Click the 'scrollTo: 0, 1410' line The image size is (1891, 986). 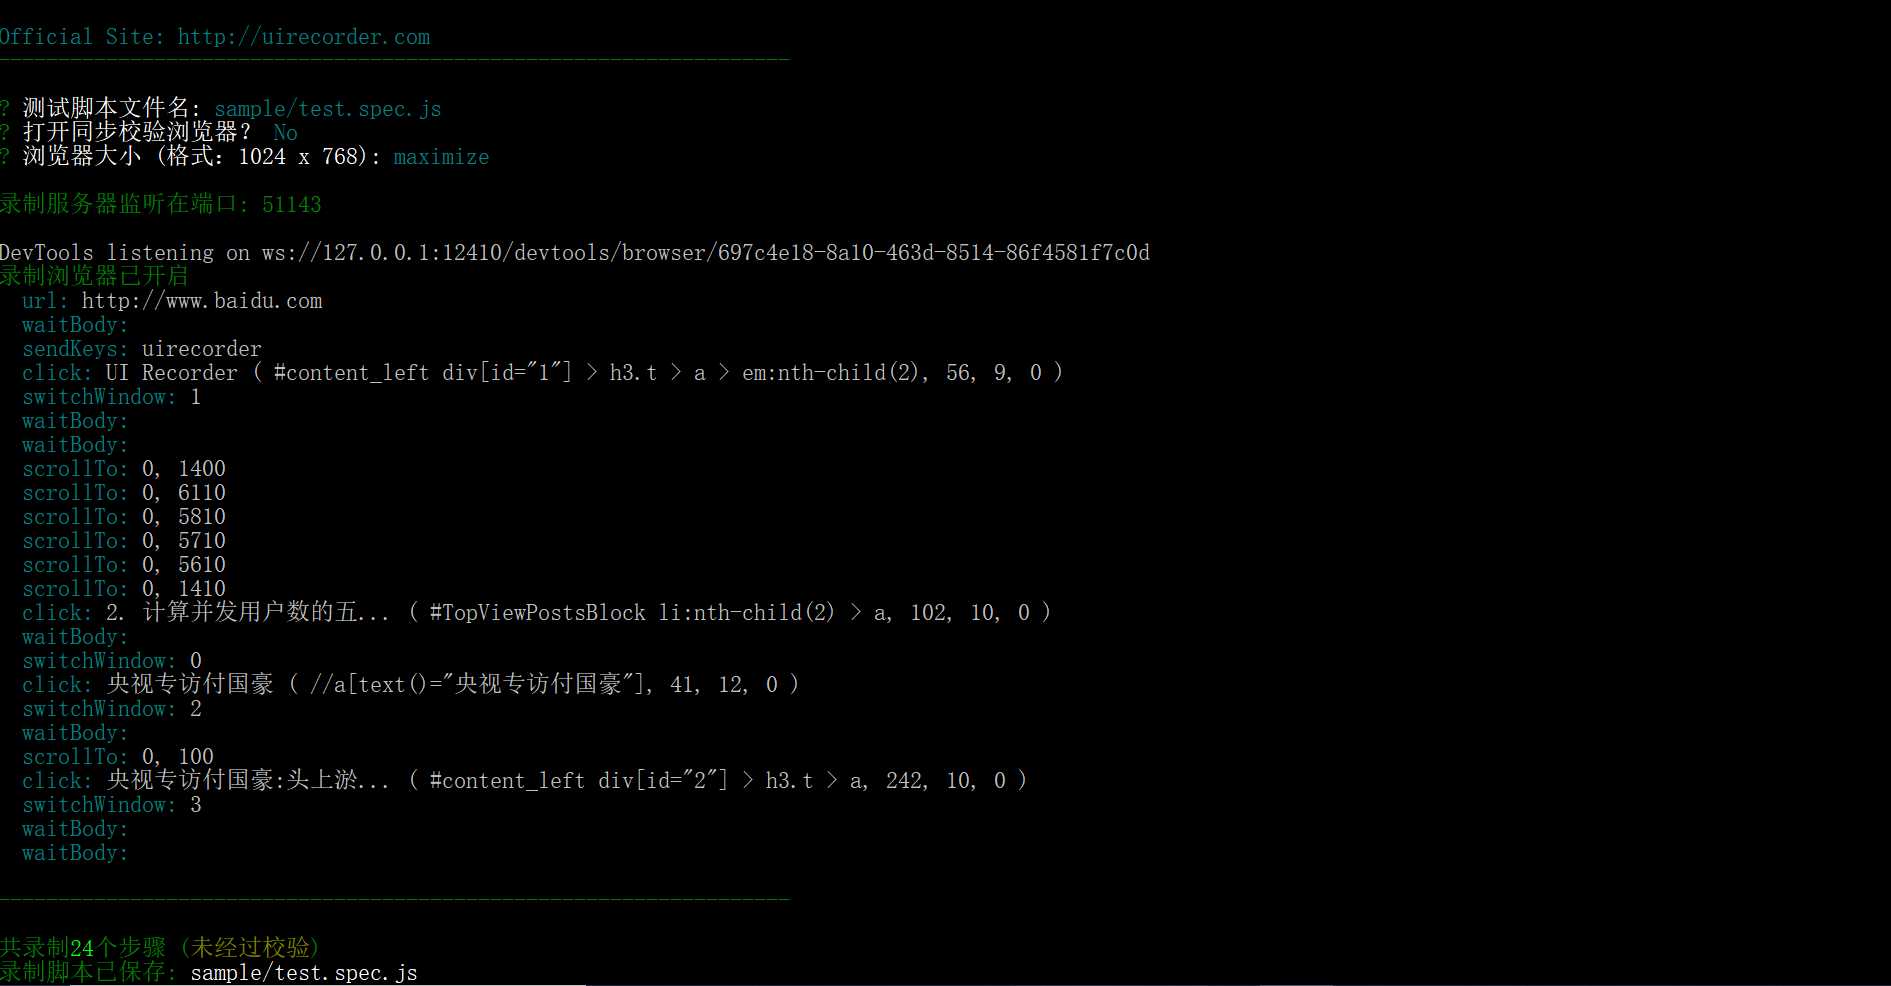click(124, 589)
